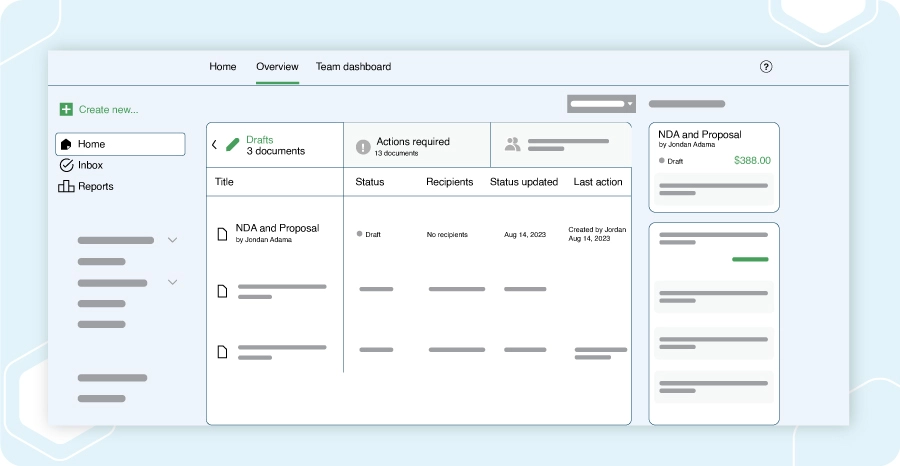Screen dimensions: 900x466
Task: Click the Recipients column header
Action: click(x=449, y=182)
